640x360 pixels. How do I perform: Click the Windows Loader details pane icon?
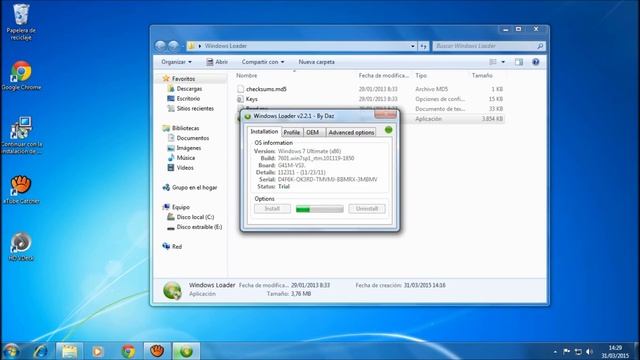[x=172, y=290]
